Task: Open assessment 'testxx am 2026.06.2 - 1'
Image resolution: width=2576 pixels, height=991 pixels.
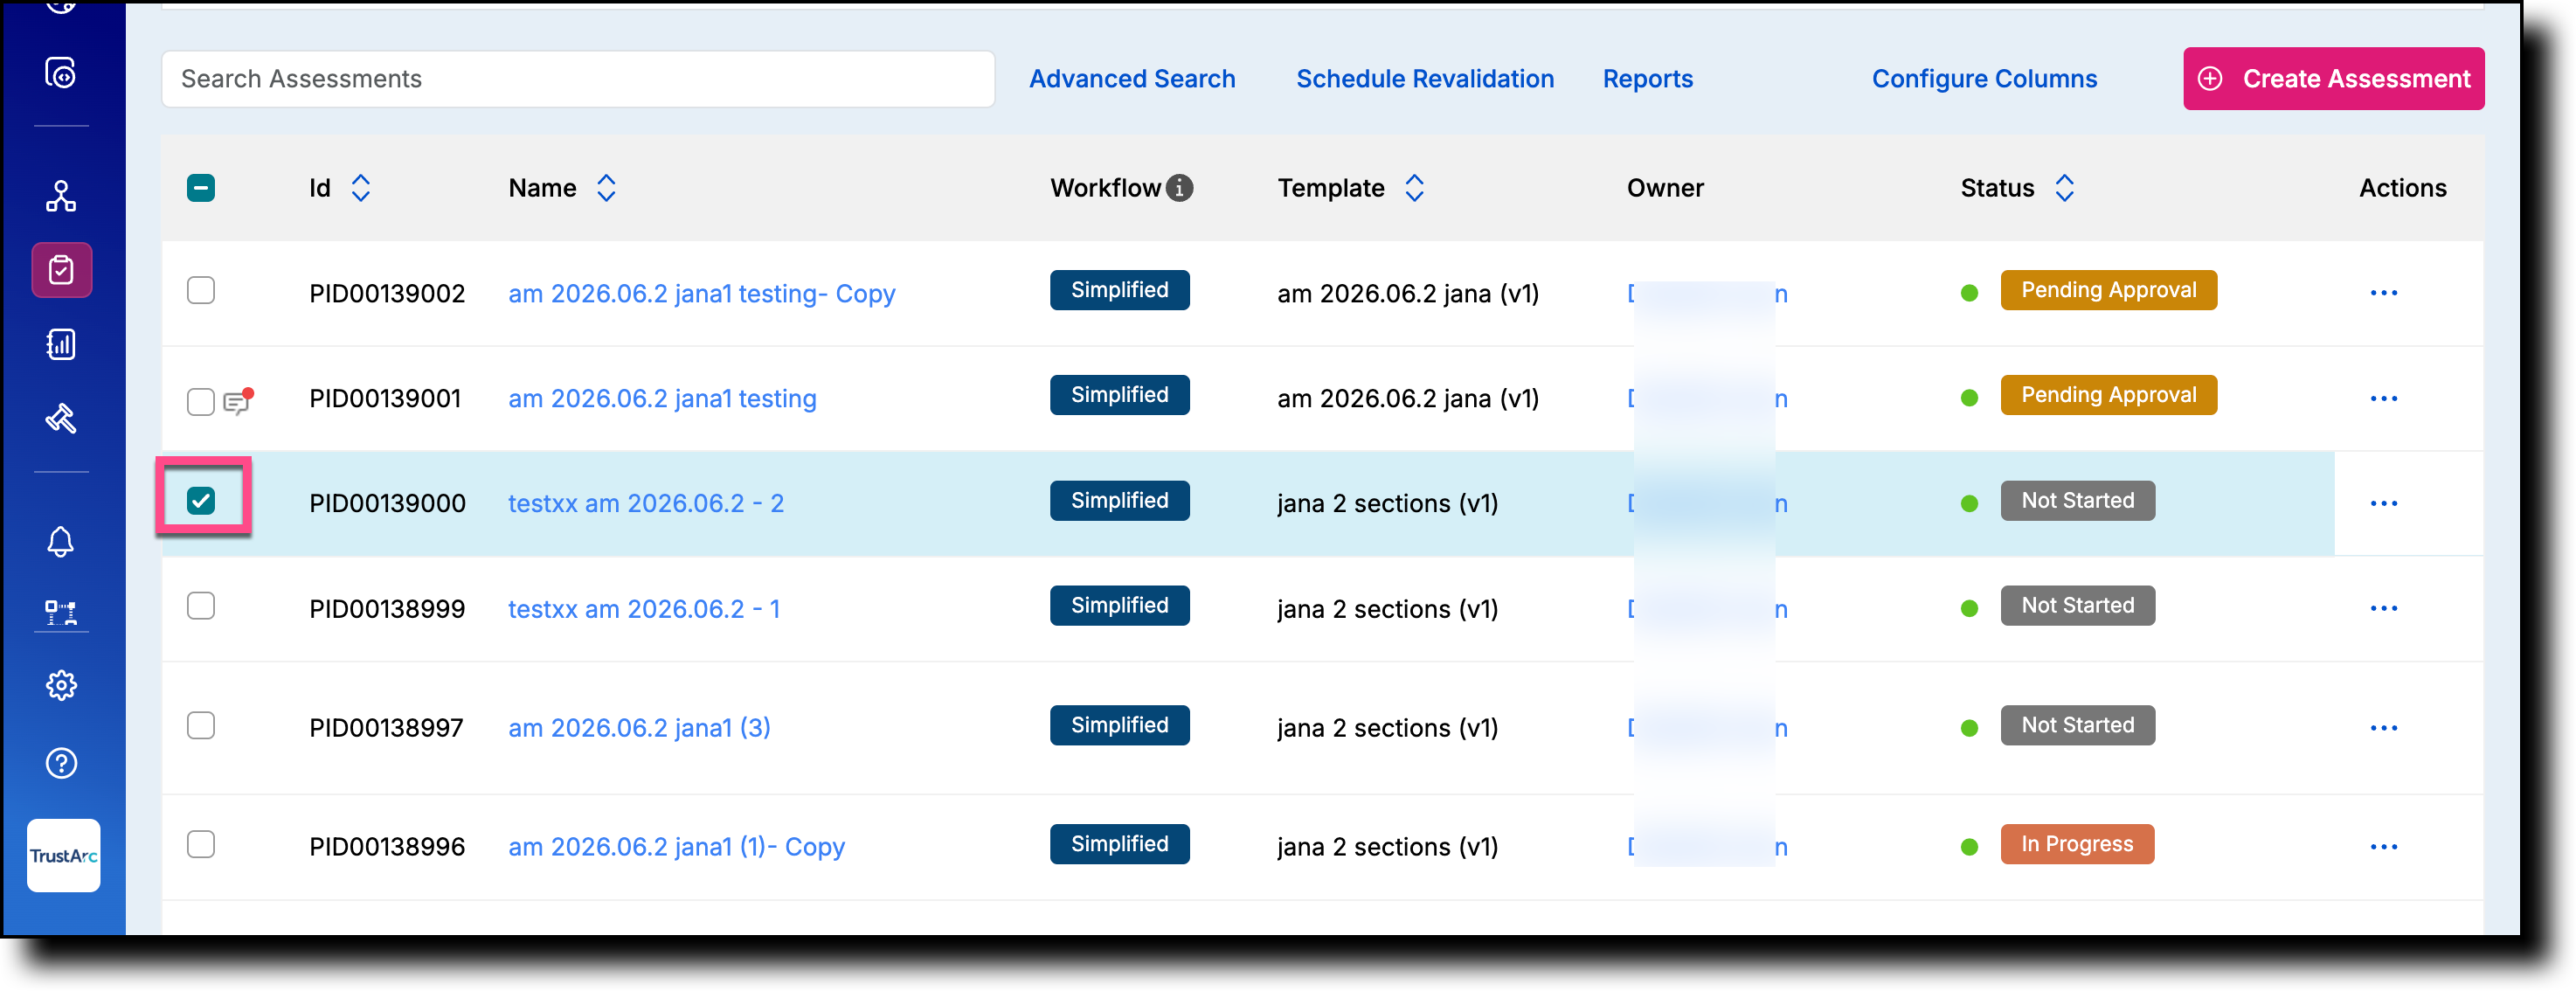Action: tap(644, 609)
